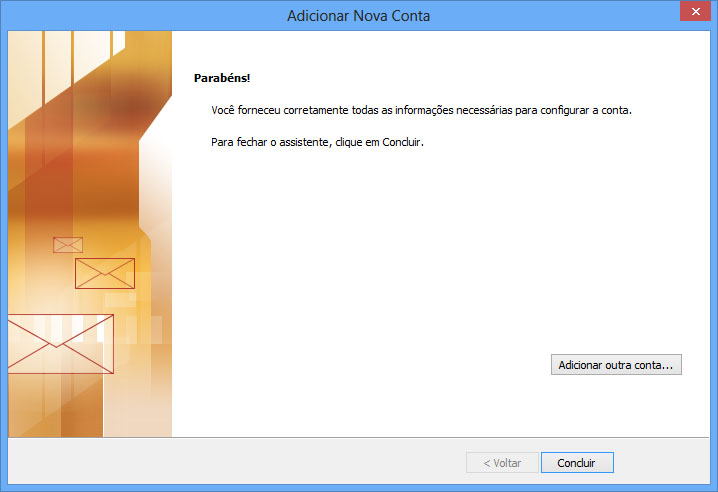Close the Adicionar Nova Conta window
Screen dimensions: 718x492
click(695, 11)
